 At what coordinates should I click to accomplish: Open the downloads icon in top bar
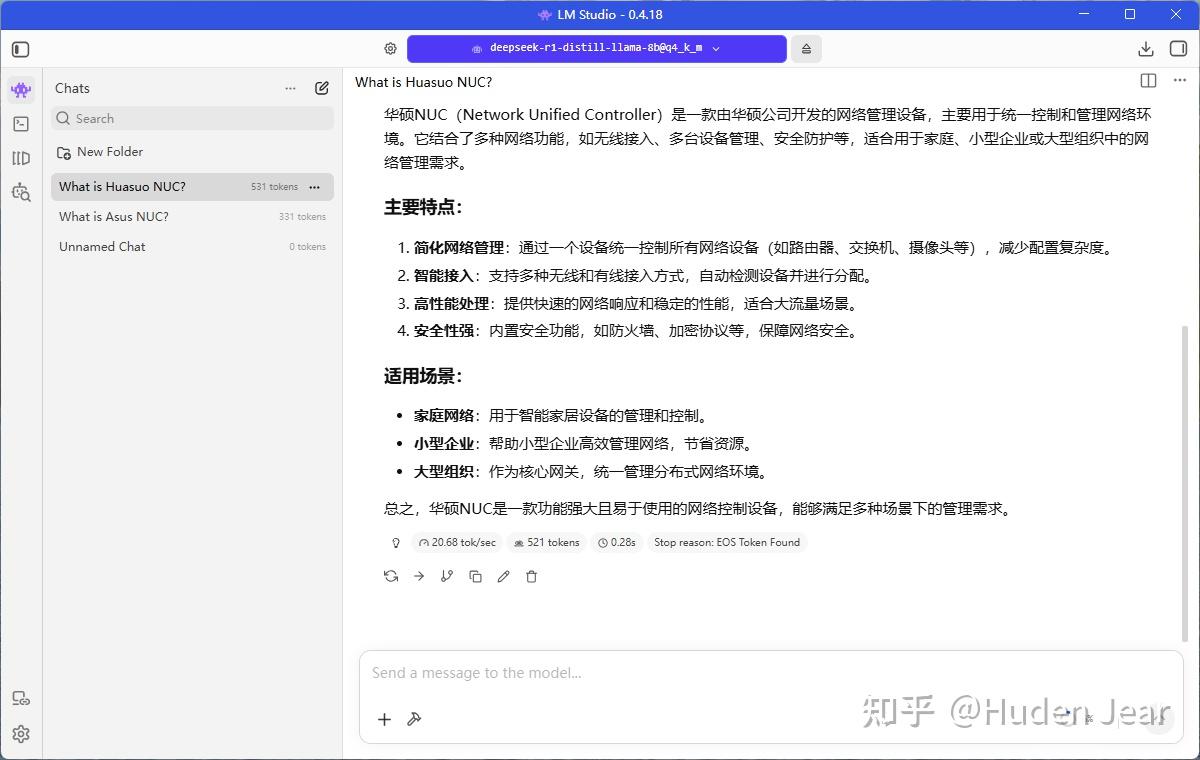point(1146,49)
